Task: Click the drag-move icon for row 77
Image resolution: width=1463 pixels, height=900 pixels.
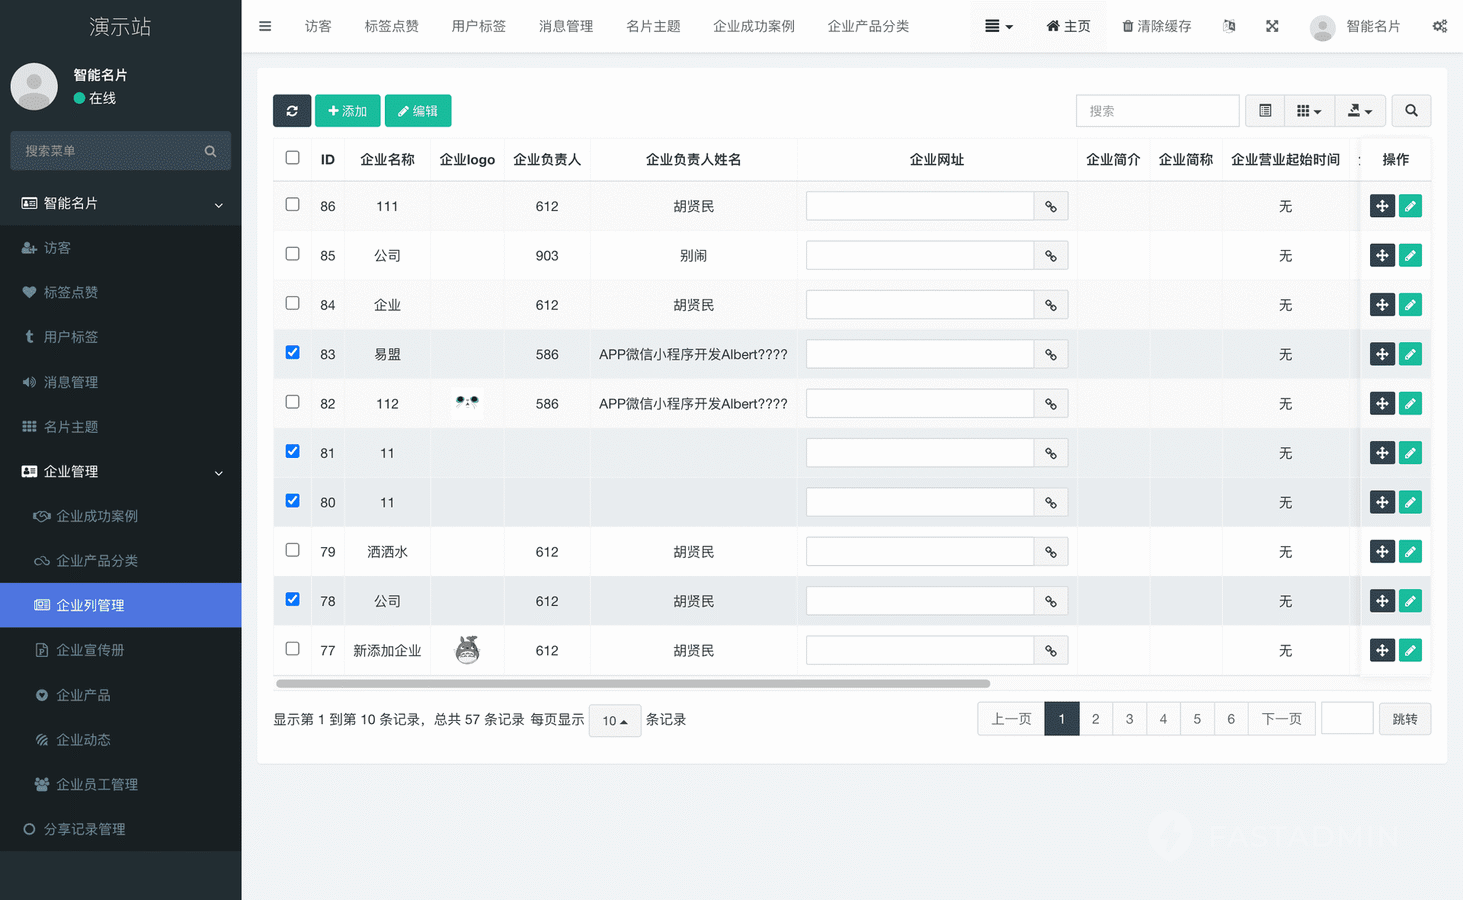Action: [x=1381, y=650]
